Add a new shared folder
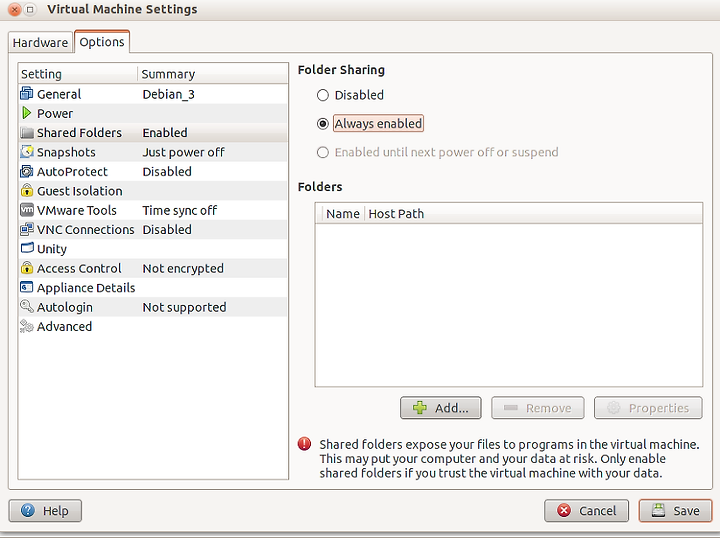Viewport: 720px width, 538px height. point(441,408)
